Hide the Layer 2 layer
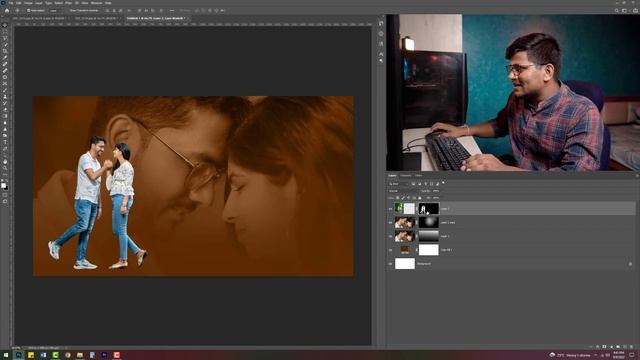Screen dimensions: 640x360 tap(390, 209)
